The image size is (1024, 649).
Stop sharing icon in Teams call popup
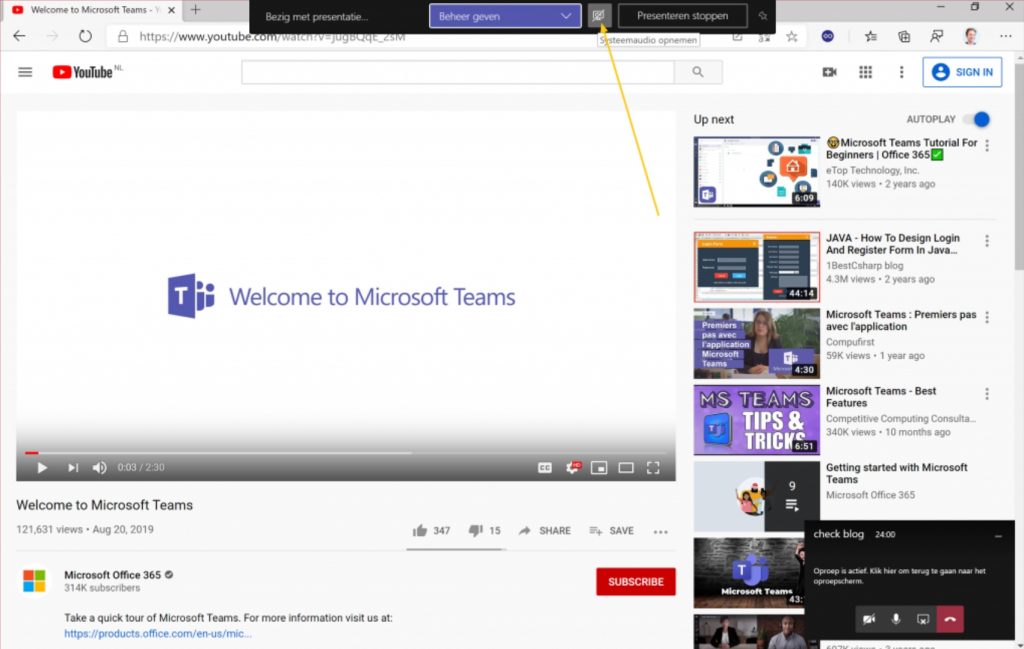(x=923, y=619)
